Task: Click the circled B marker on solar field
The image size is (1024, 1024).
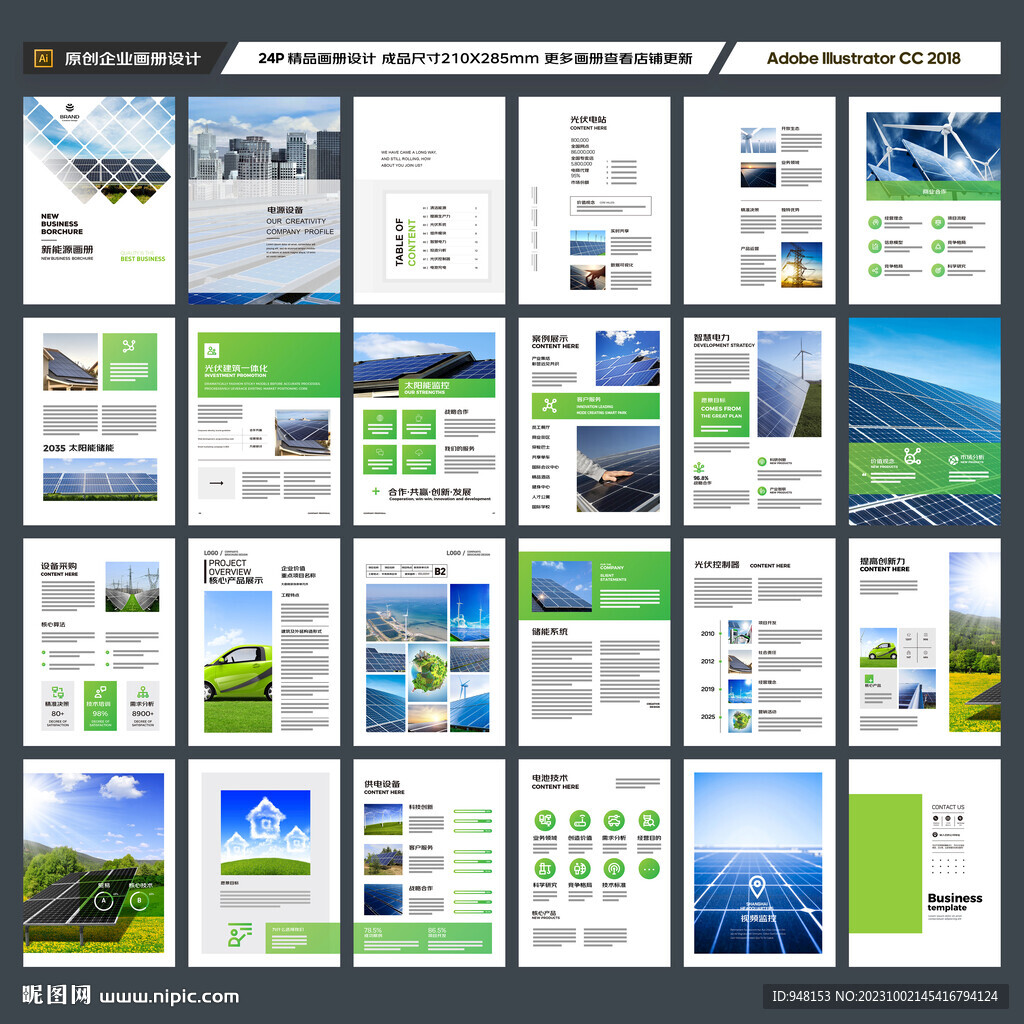Action: click(139, 902)
